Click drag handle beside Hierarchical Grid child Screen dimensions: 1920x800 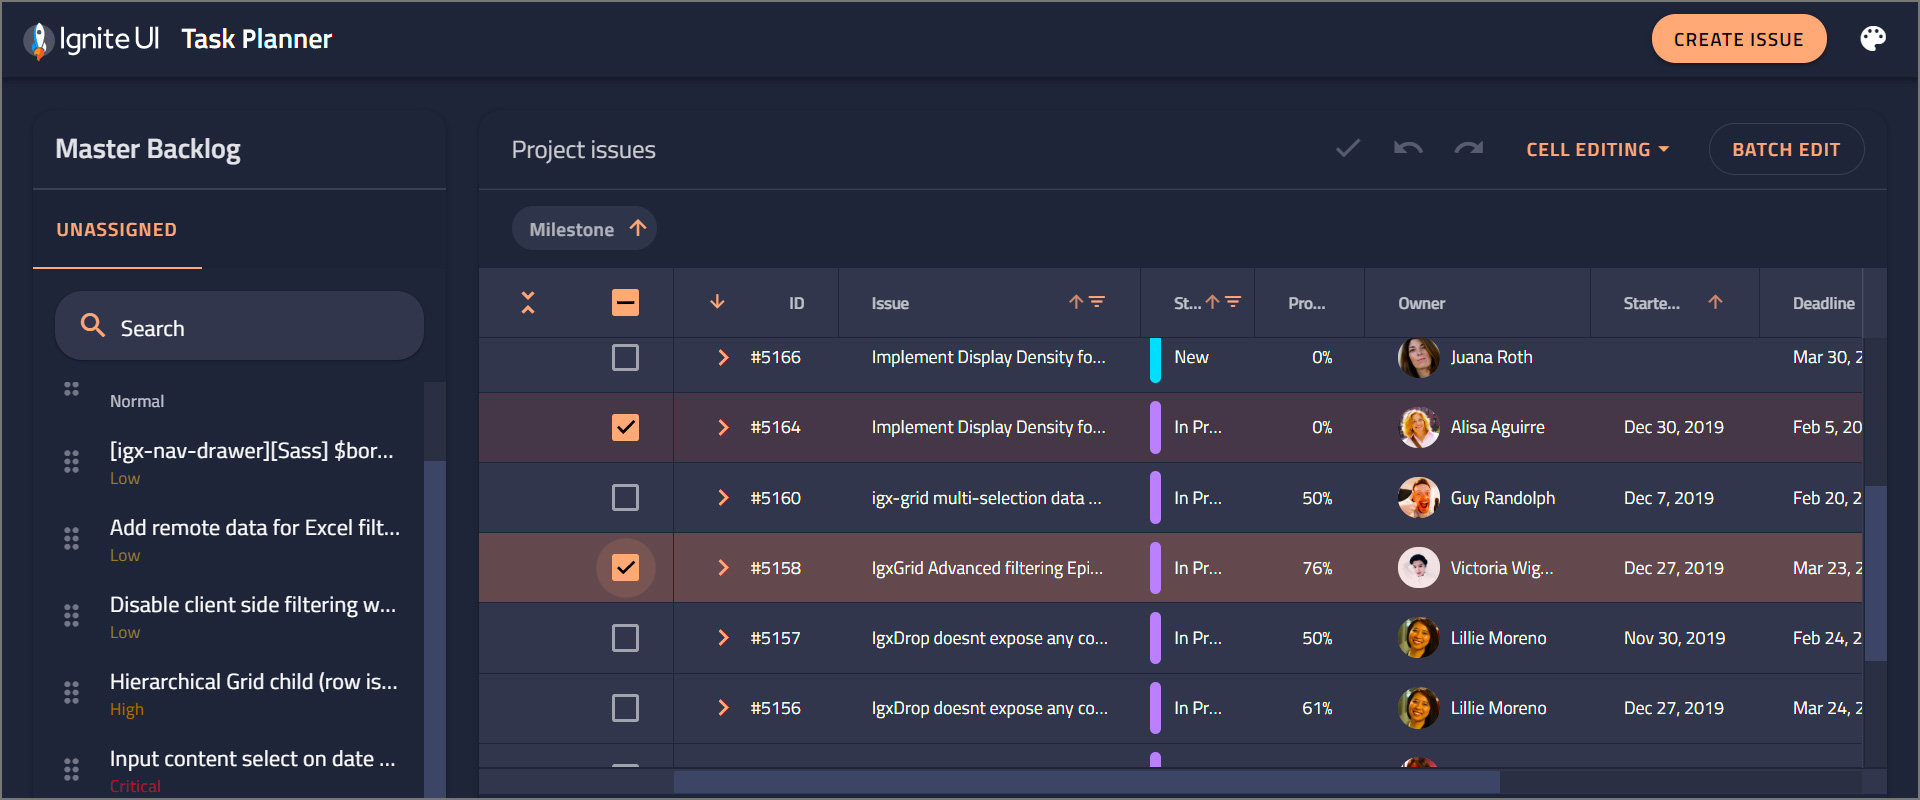pyautogui.click(x=71, y=692)
